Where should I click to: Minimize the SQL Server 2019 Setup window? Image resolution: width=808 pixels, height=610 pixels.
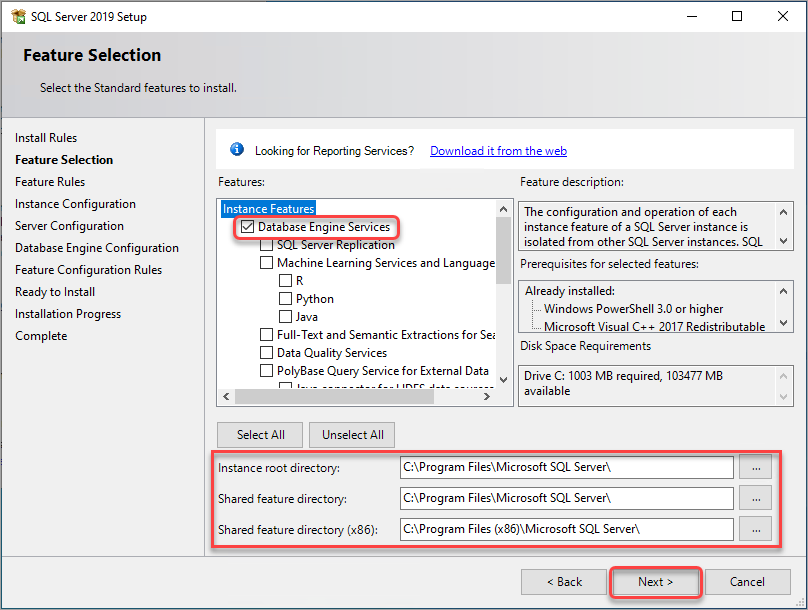pos(692,16)
